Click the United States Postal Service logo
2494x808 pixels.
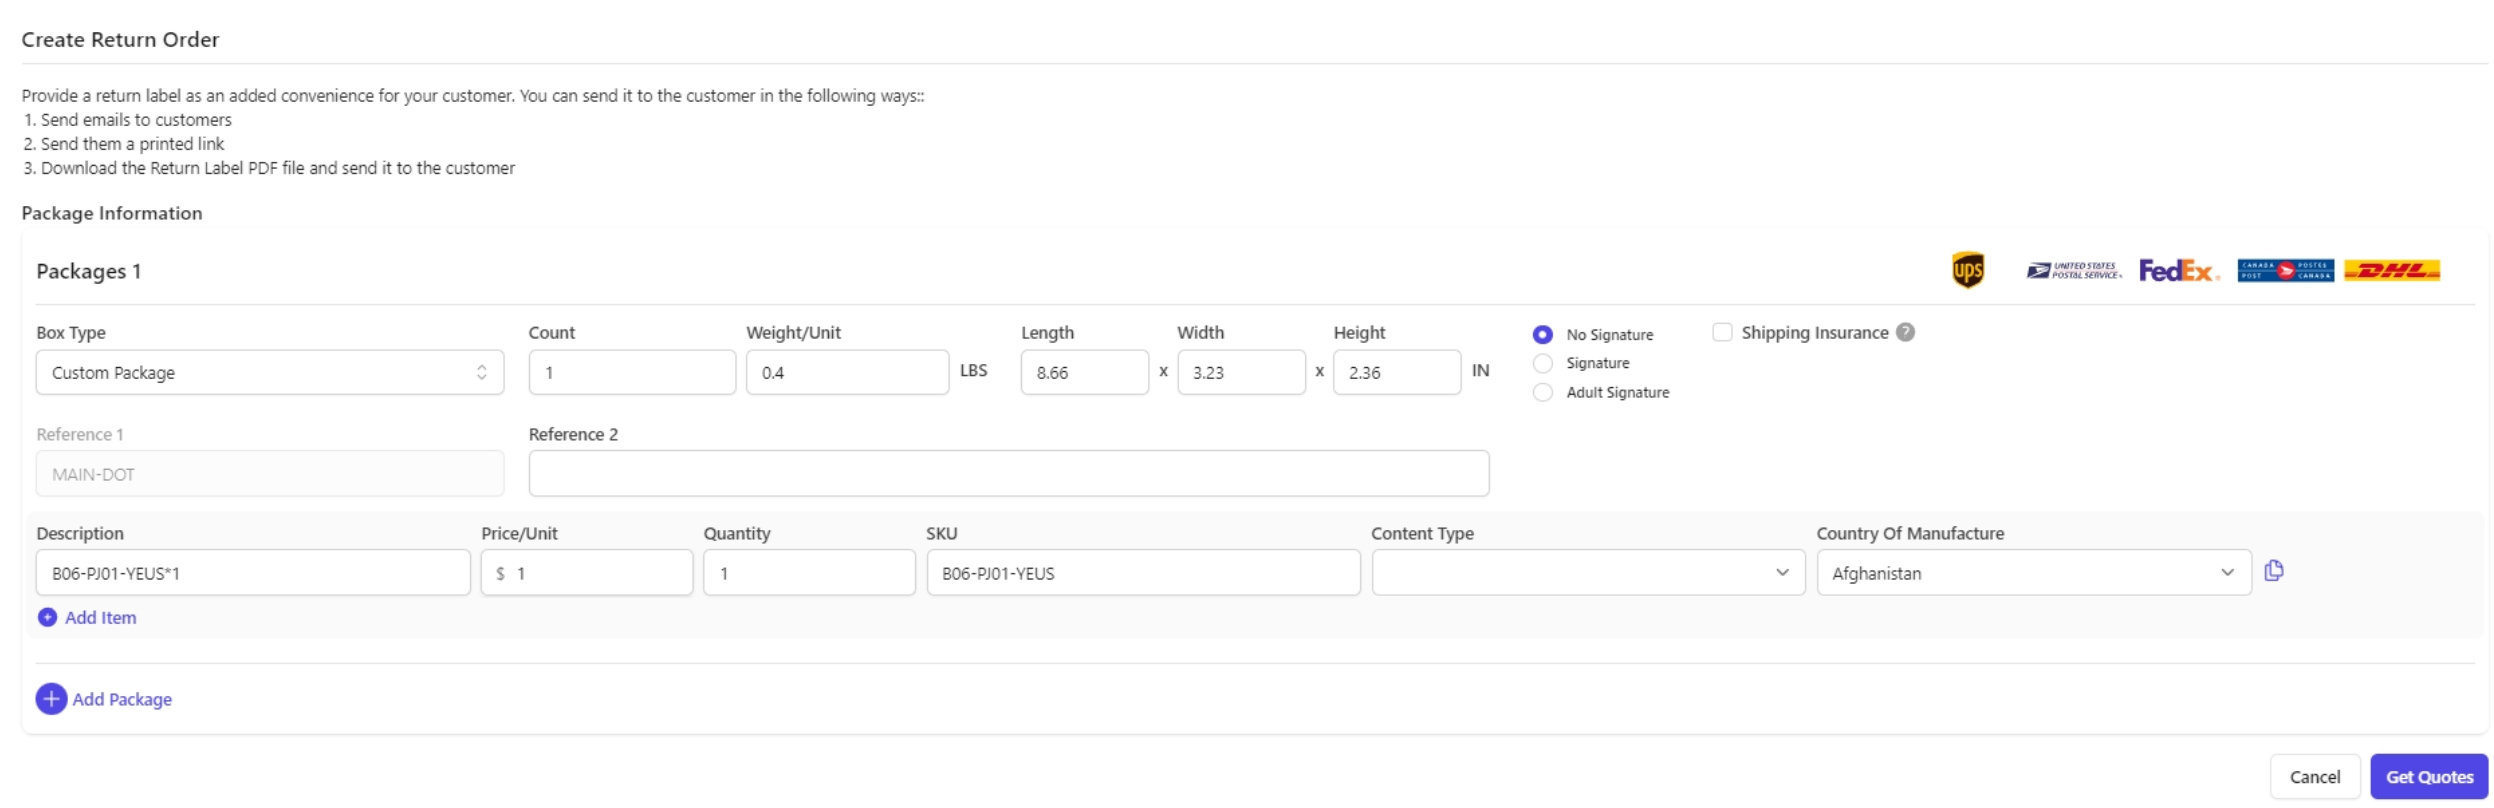2073,271
